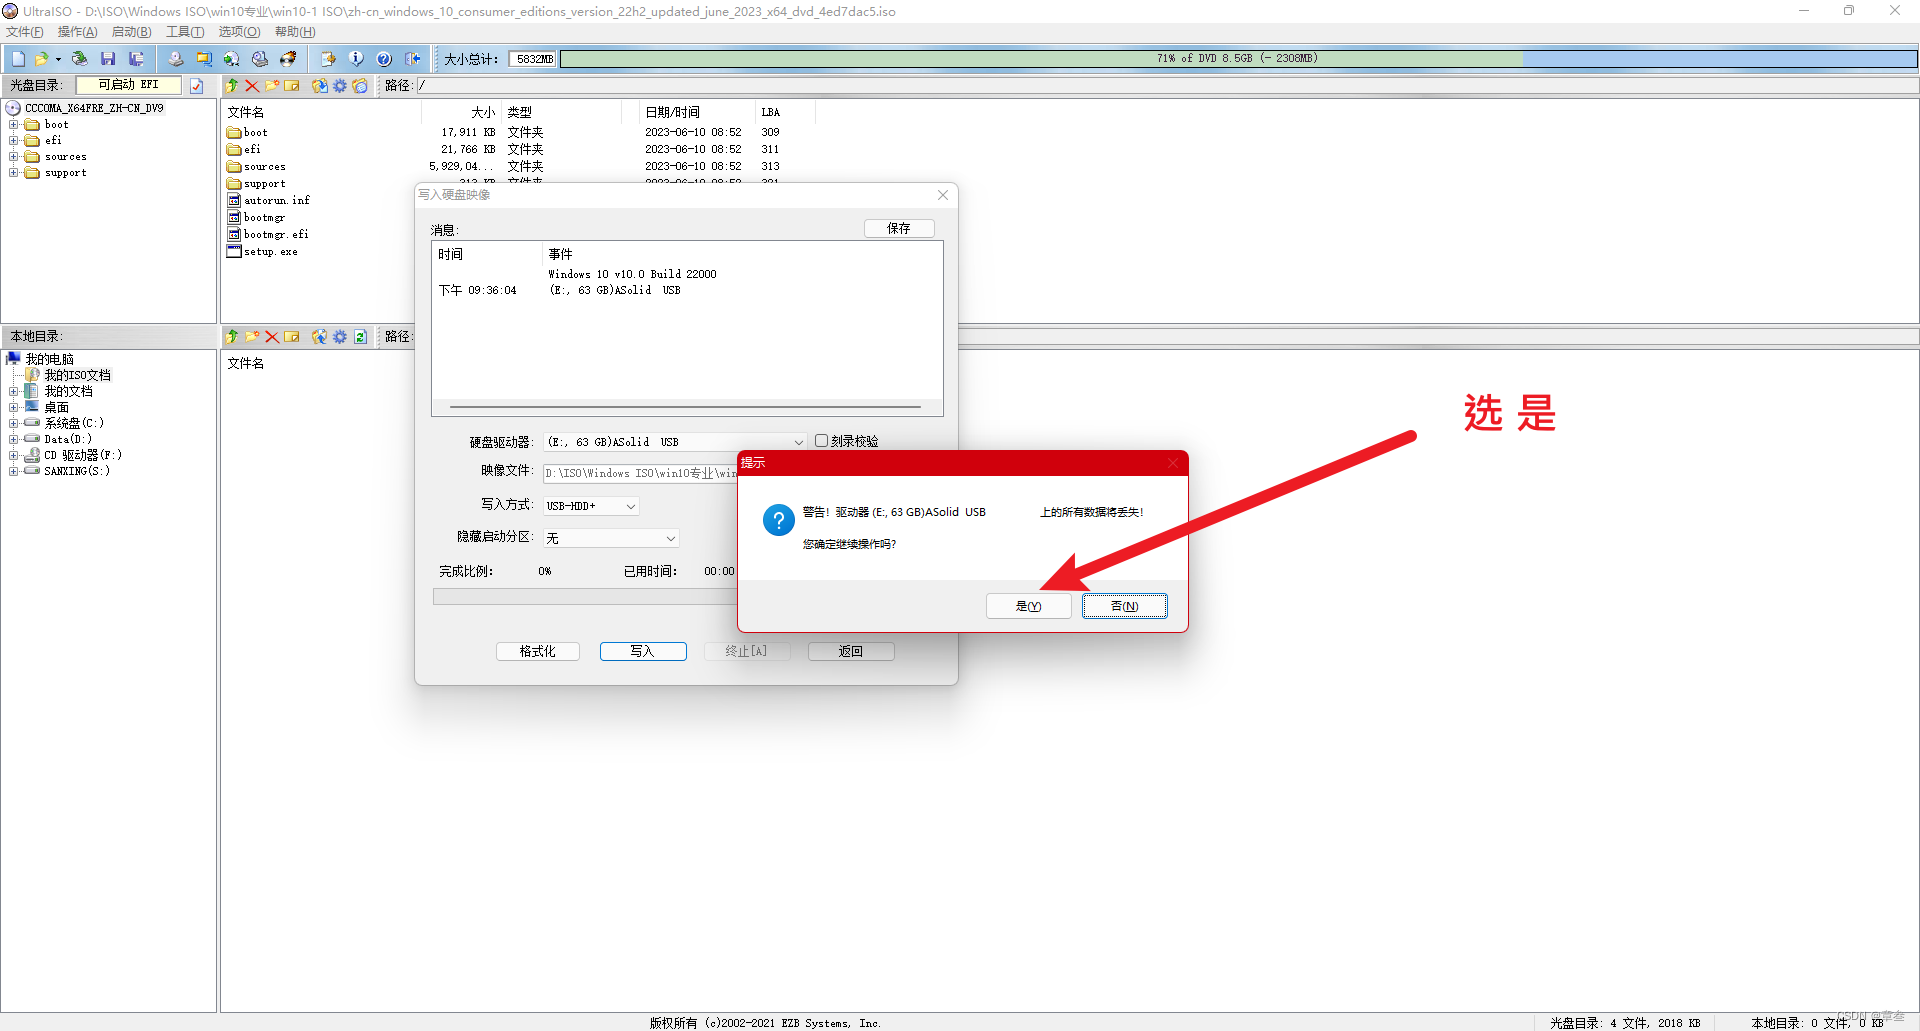
Task: Click the Open CD/DVD toolbar icon
Action: click(80, 59)
